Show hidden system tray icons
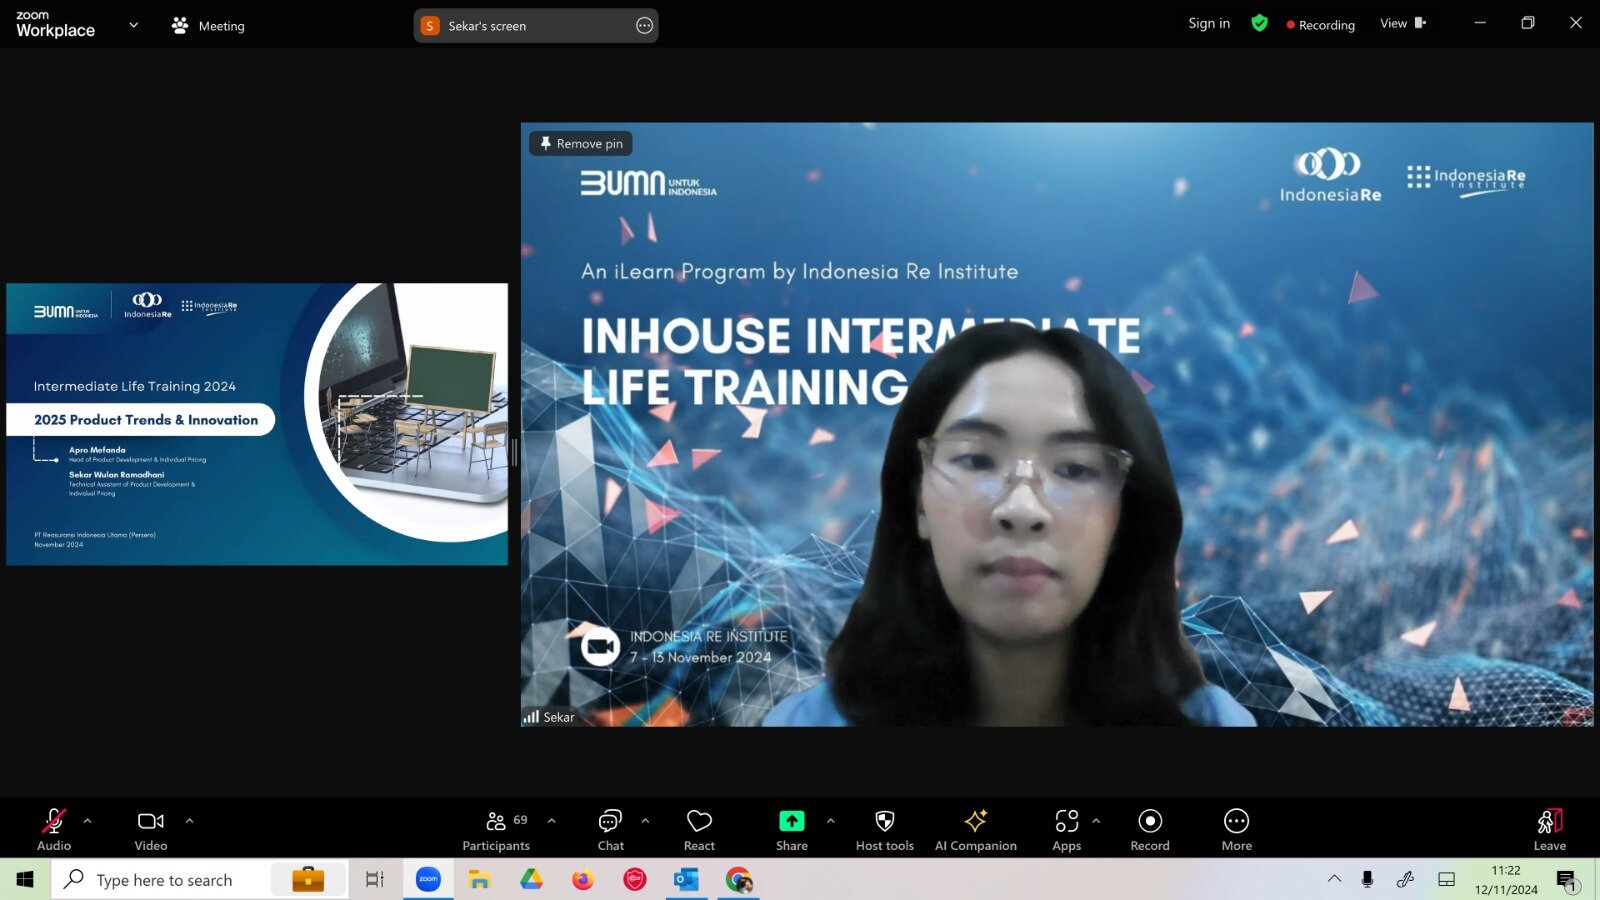Image resolution: width=1600 pixels, height=900 pixels. tap(1334, 879)
